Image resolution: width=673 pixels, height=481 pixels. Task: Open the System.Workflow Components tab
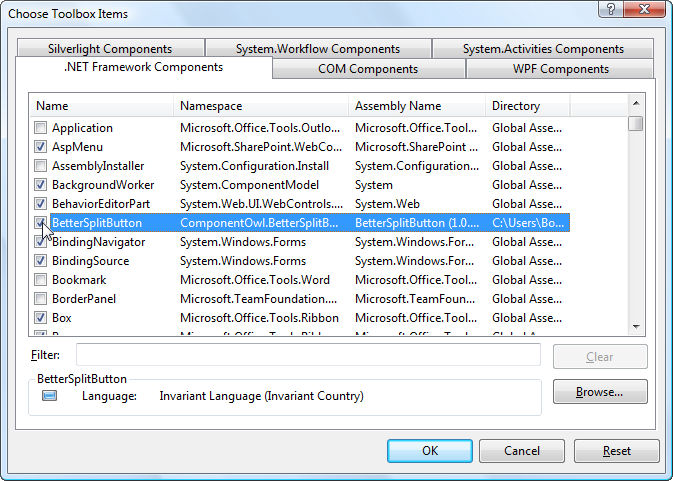tap(317, 49)
